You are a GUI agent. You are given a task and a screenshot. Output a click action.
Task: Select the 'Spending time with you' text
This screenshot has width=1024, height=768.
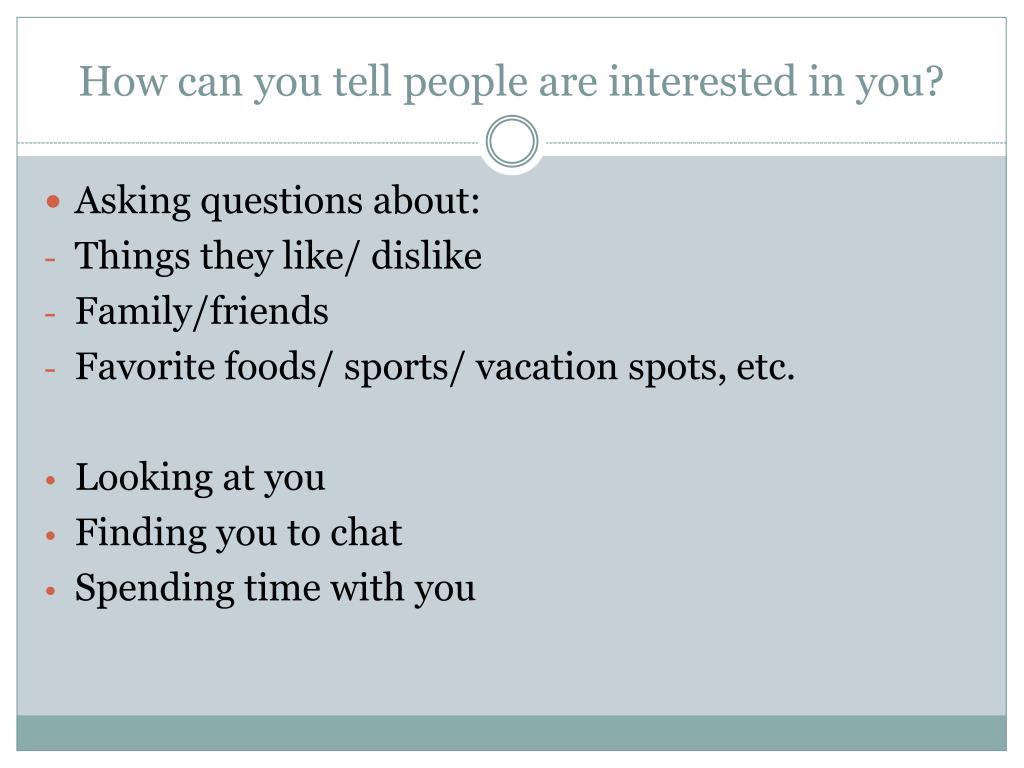[275, 589]
